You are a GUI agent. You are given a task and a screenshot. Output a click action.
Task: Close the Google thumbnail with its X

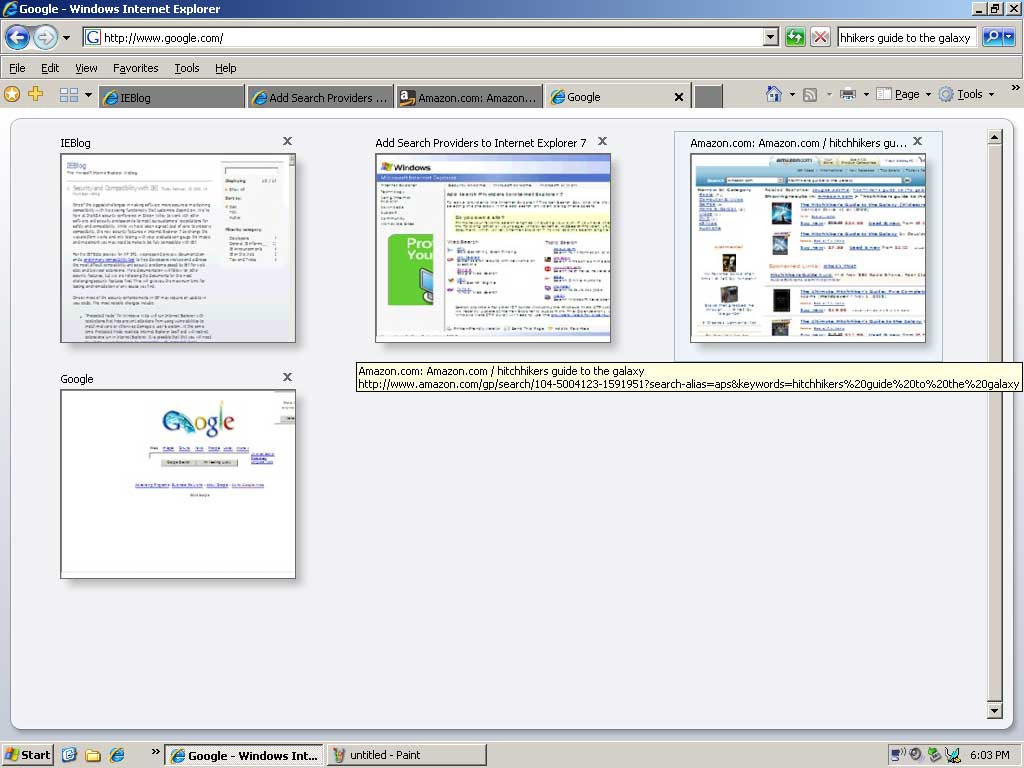click(x=287, y=377)
